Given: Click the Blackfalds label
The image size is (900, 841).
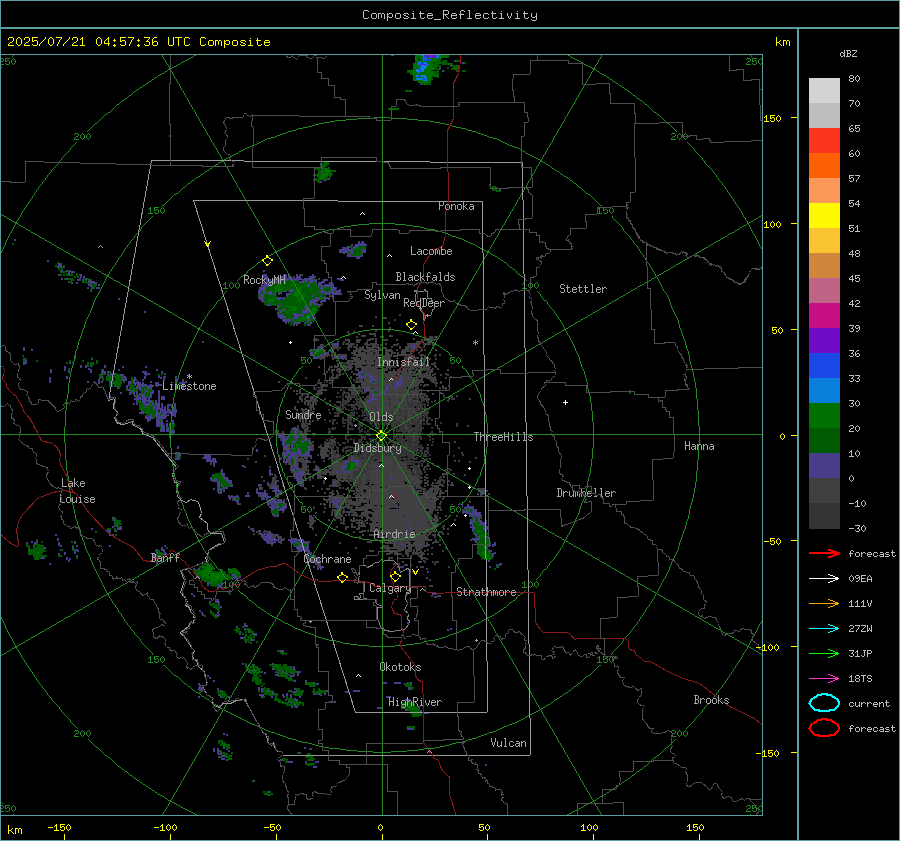Looking at the screenshot, I should [x=425, y=277].
